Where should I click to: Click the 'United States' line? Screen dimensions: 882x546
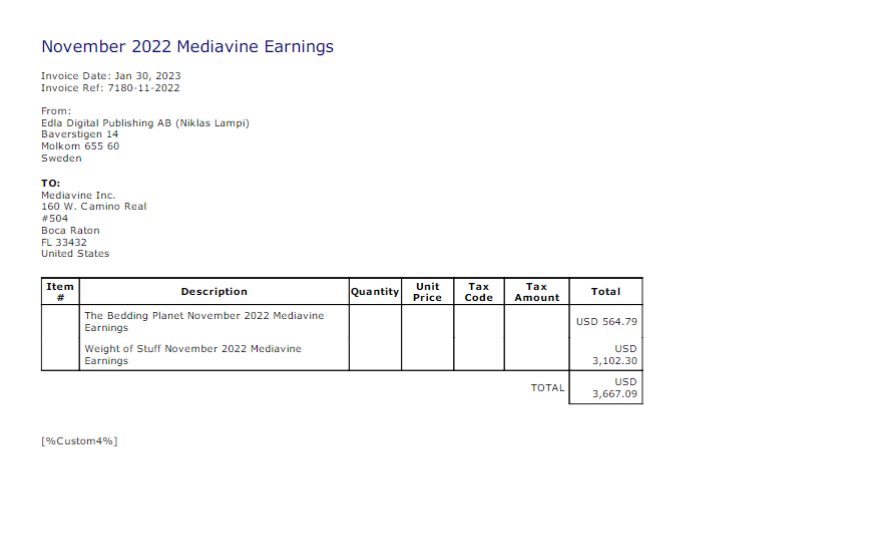pos(75,254)
